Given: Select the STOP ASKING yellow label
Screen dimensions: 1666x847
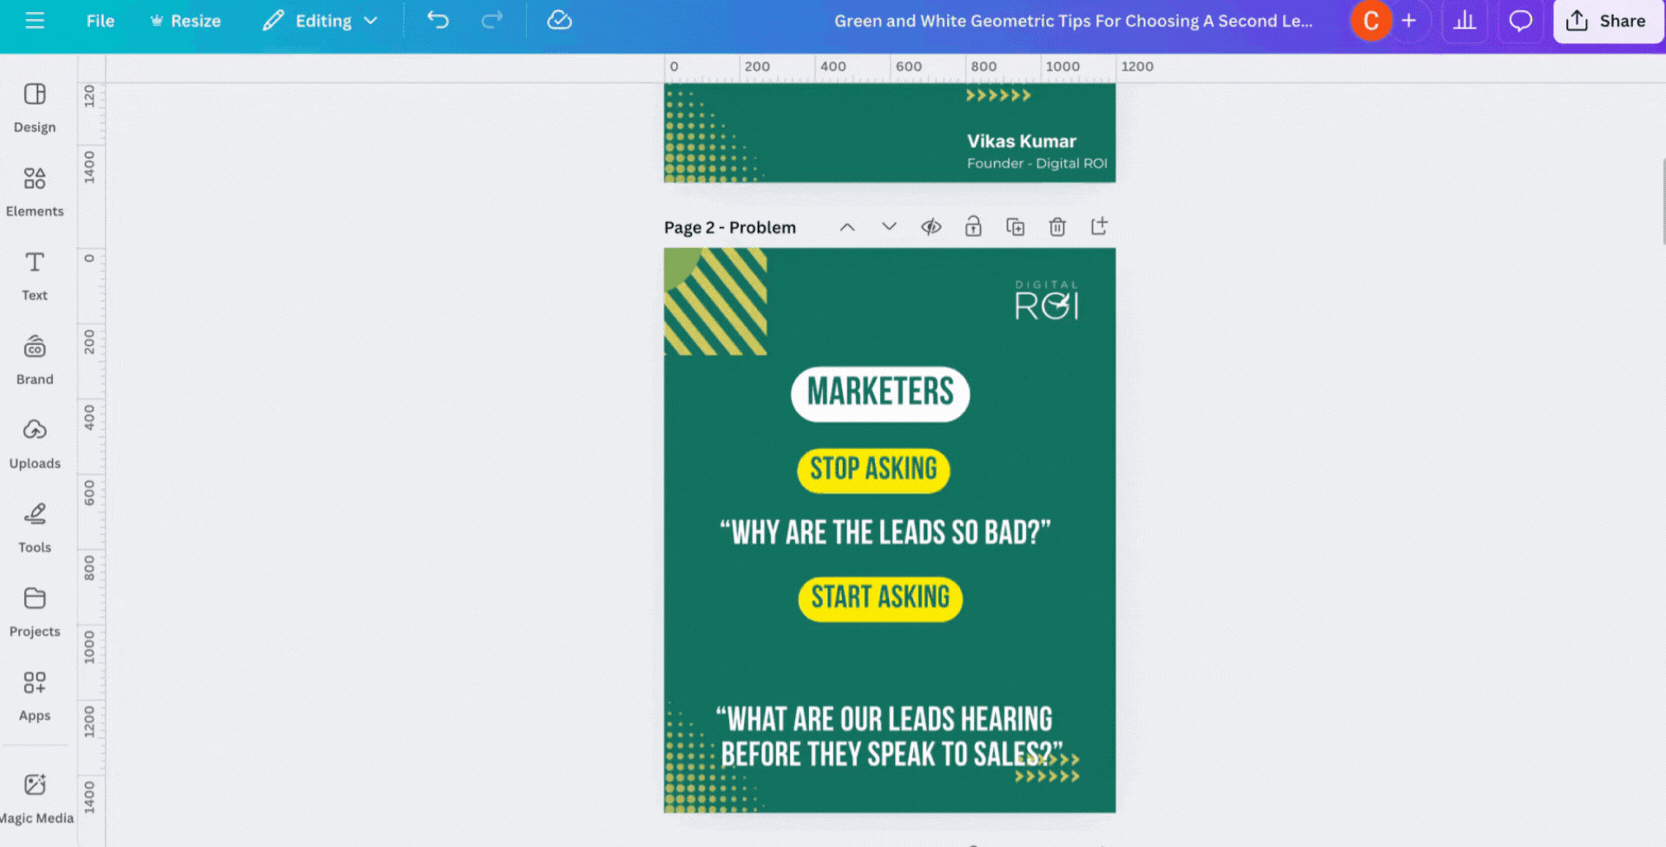Looking at the screenshot, I should click(873, 470).
